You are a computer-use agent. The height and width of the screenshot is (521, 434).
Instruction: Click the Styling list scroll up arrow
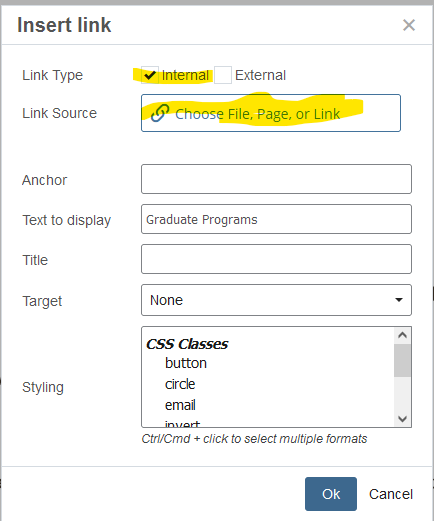tap(402, 335)
